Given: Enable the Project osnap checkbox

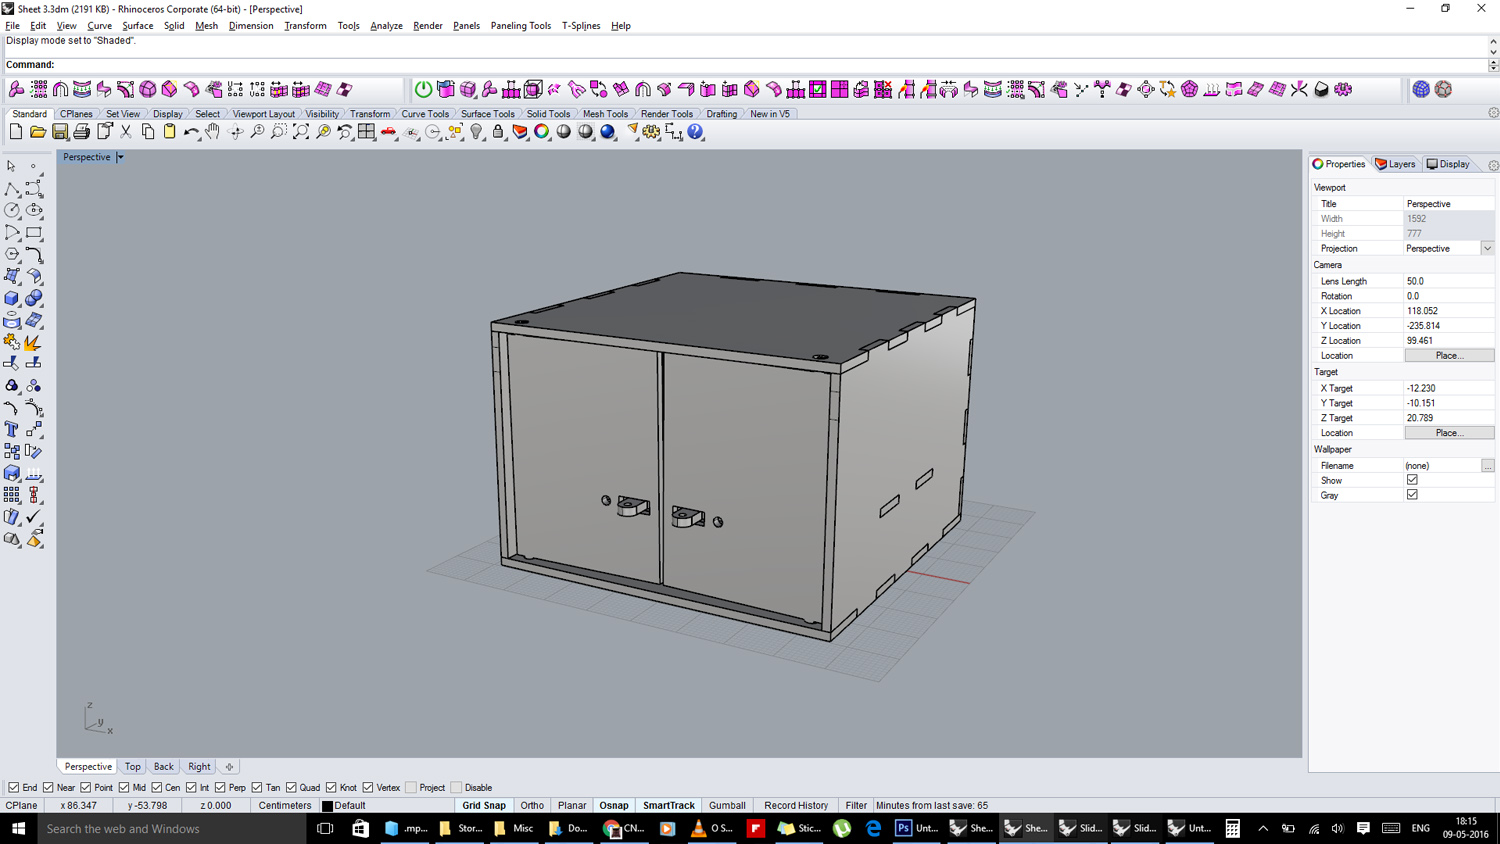Looking at the screenshot, I should (411, 787).
